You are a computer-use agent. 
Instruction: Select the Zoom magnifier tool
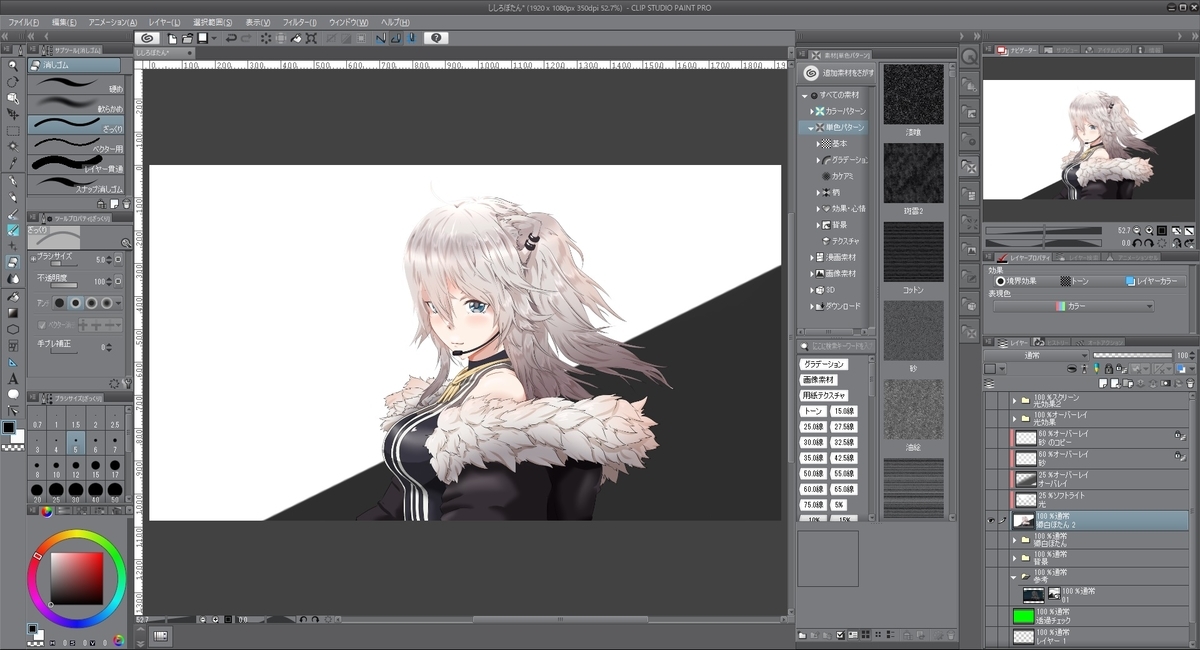point(13,65)
